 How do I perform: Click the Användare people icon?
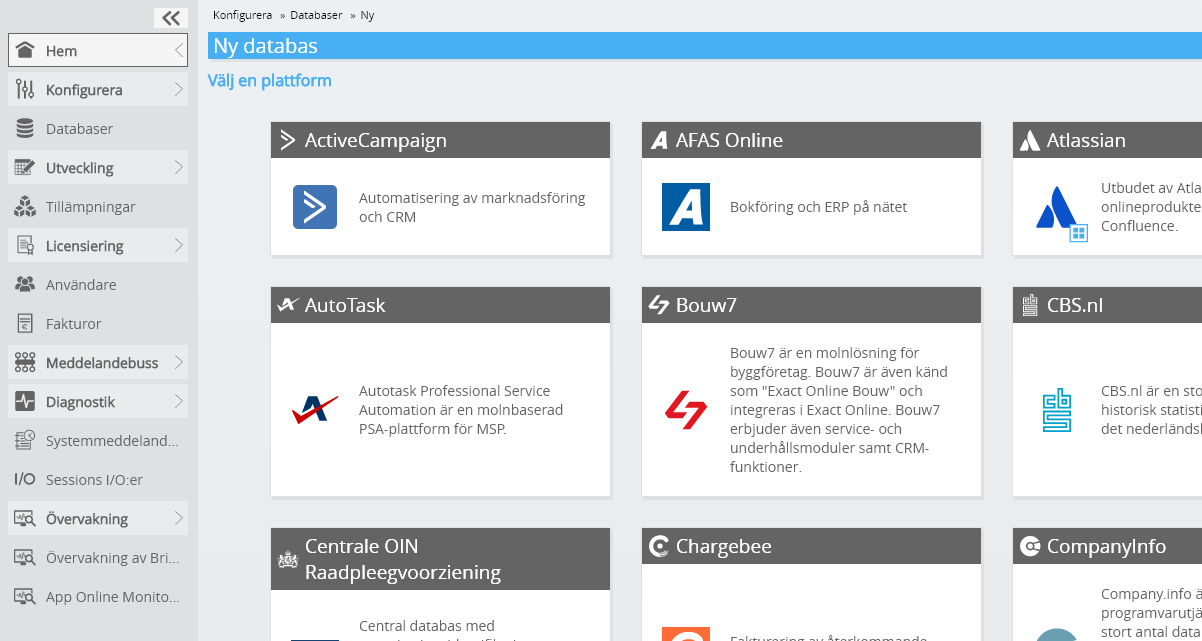[26, 284]
